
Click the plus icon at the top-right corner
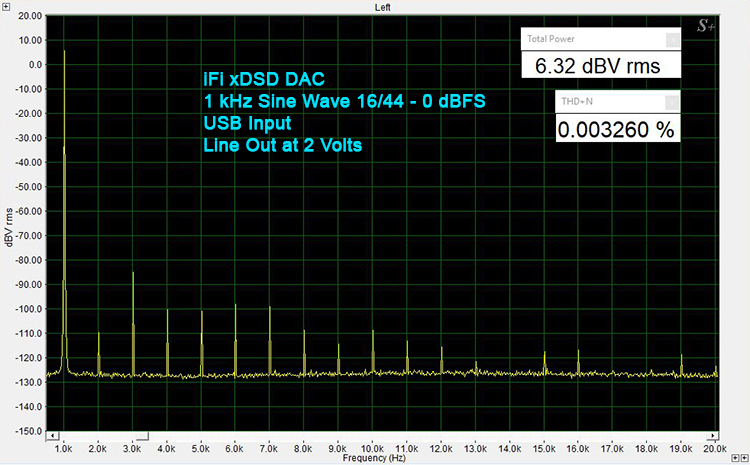(x=743, y=6)
